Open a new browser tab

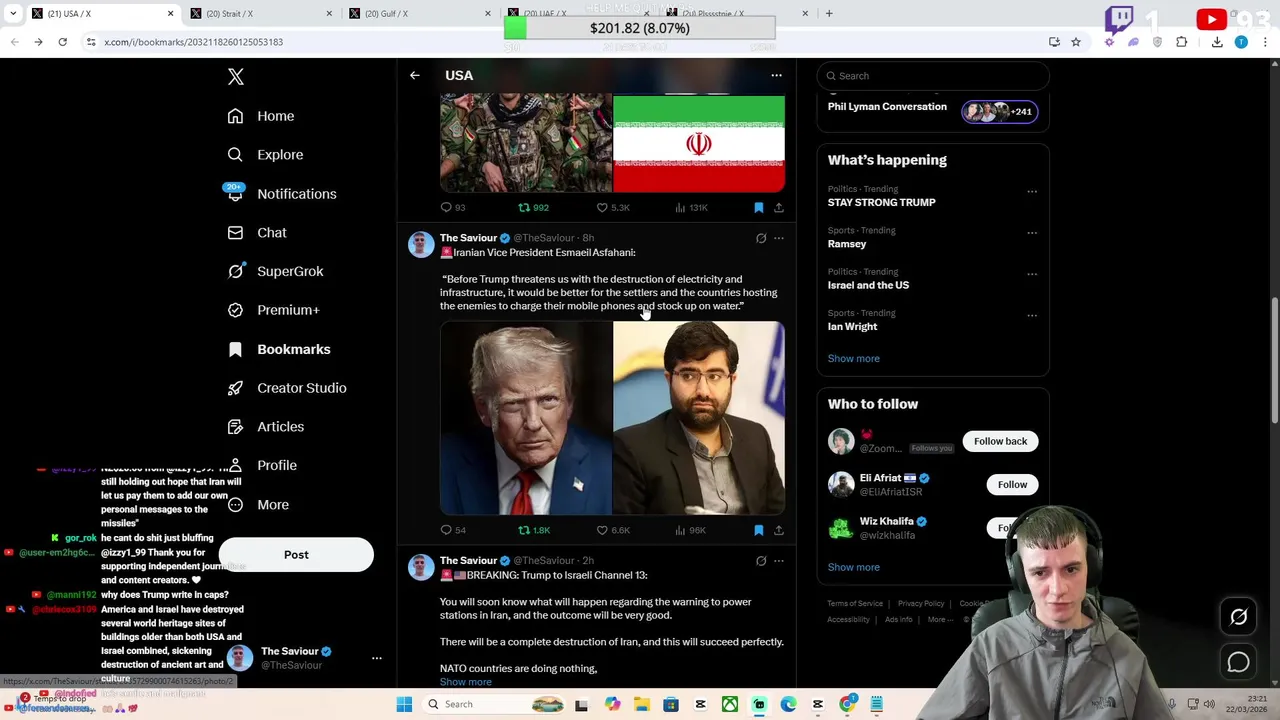[829, 14]
